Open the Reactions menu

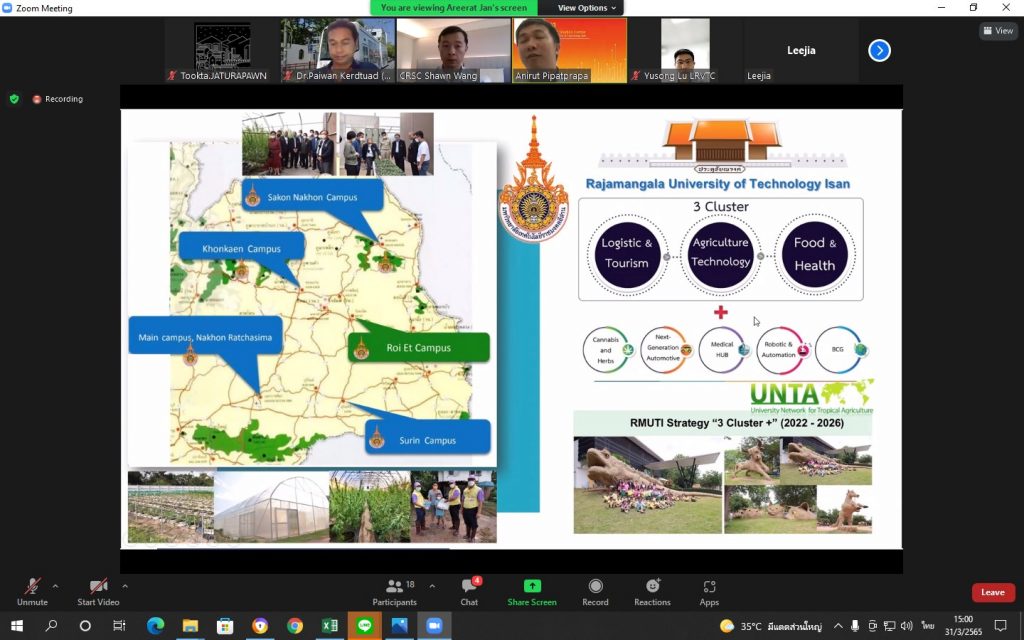tap(652, 591)
